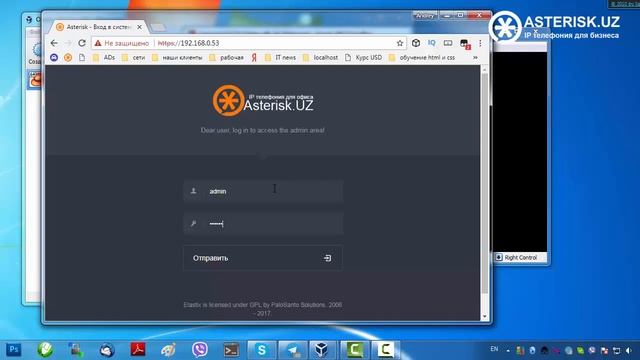Open Viber from the taskbar
The image size is (640, 360).
click(200, 350)
